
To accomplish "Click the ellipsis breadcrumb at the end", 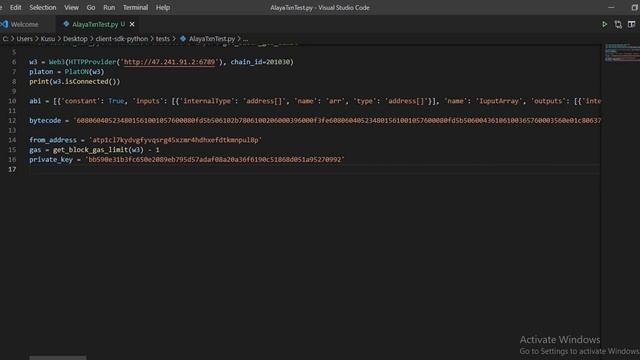I will pyautogui.click(x=245, y=39).
